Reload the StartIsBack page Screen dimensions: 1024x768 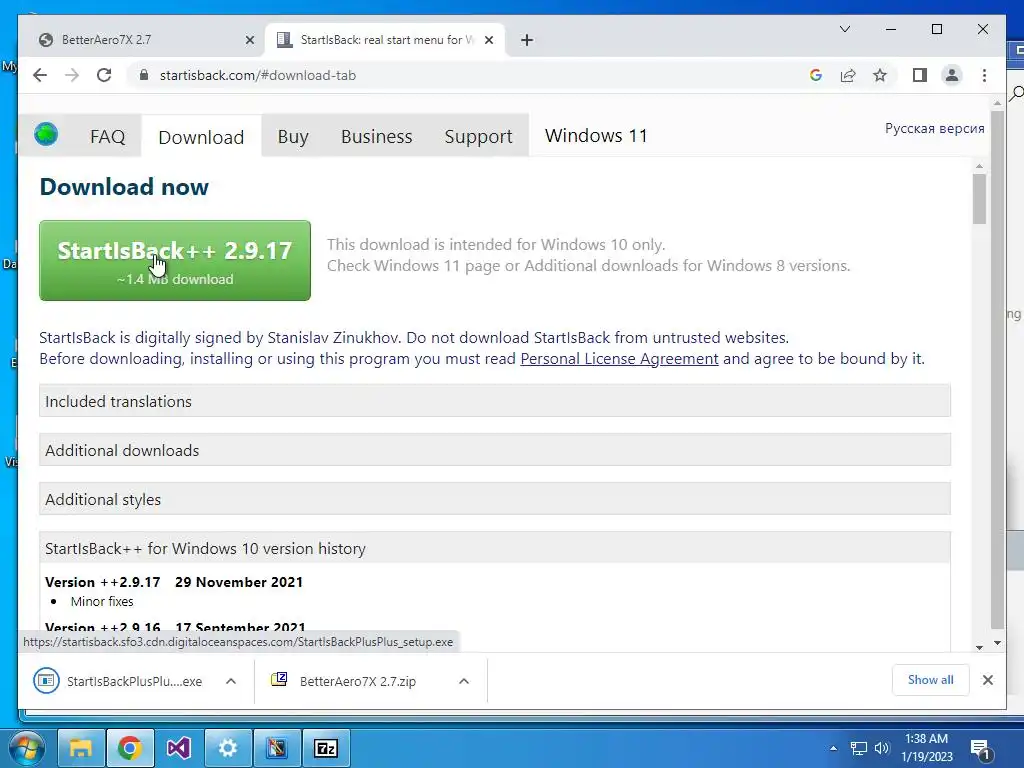[x=104, y=75]
